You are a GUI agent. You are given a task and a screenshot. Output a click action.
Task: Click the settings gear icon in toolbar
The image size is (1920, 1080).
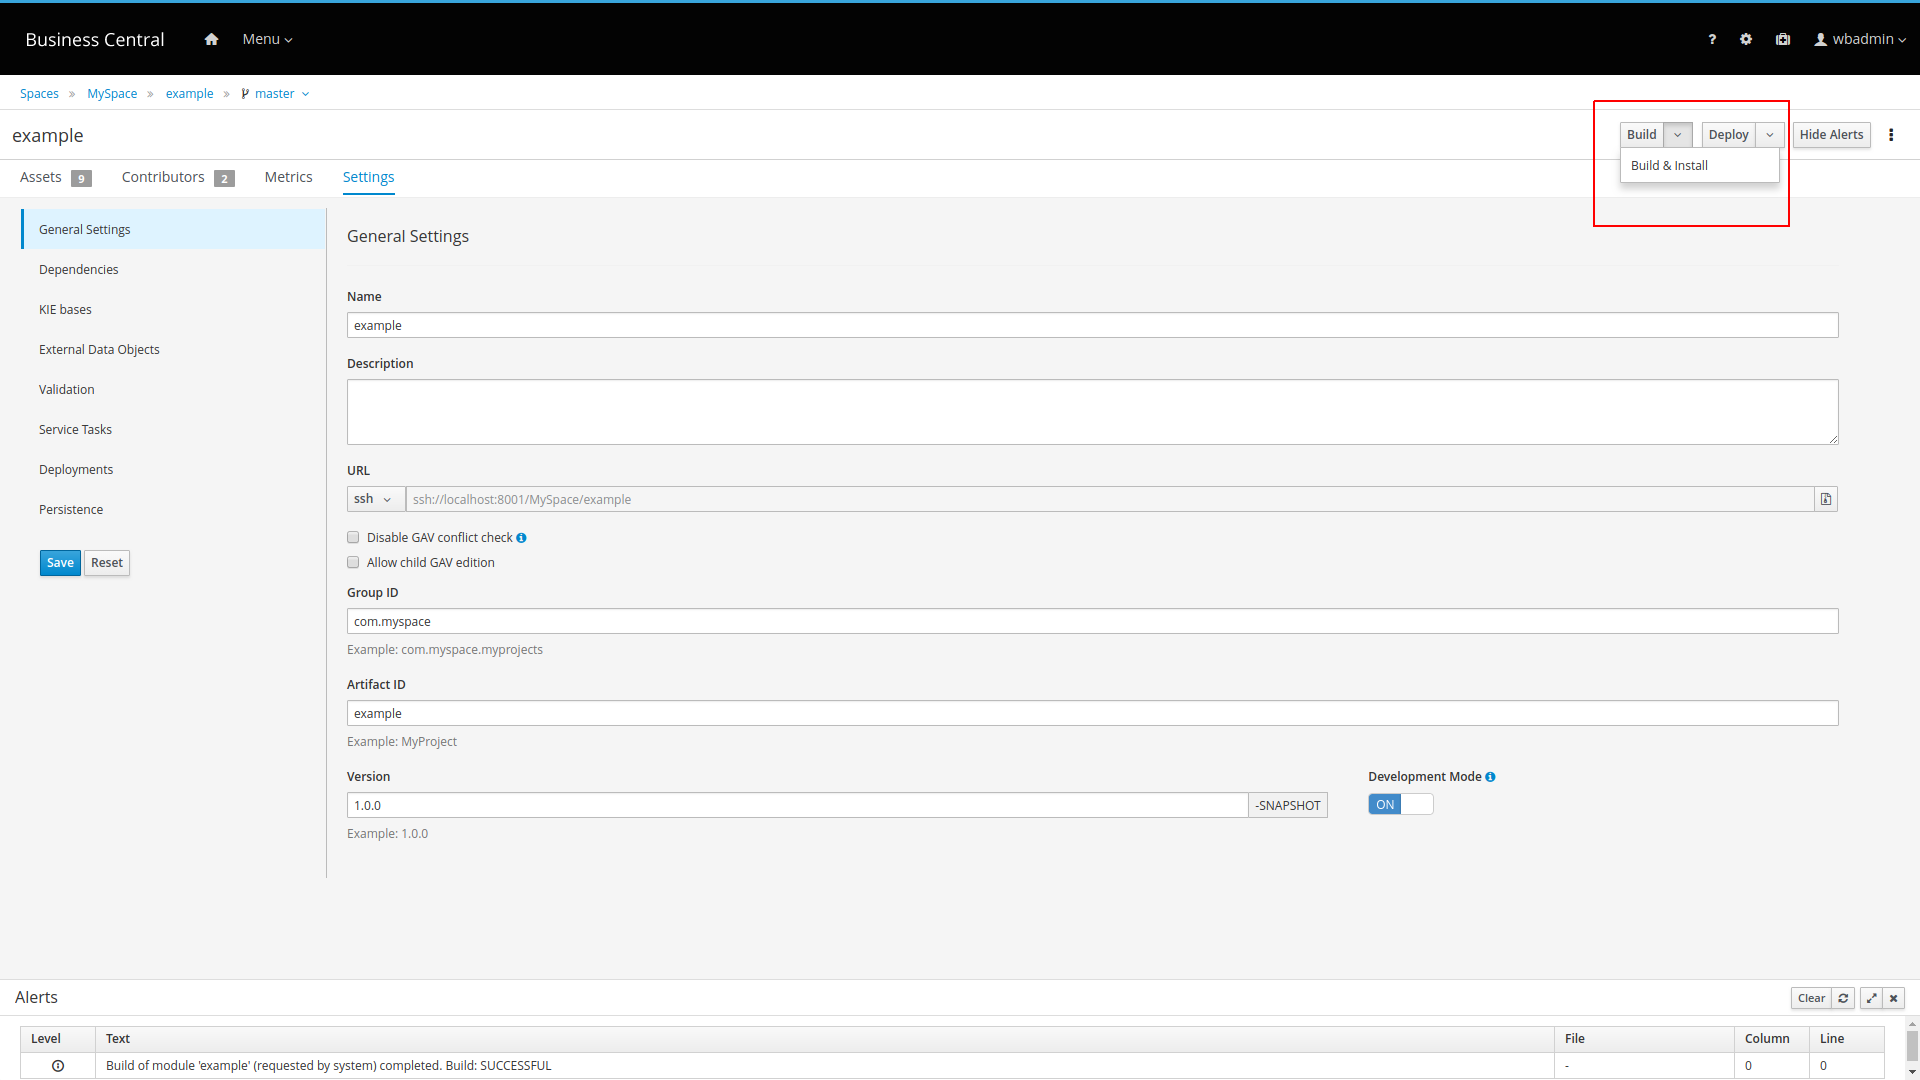pyautogui.click(x=1746, y=40)
